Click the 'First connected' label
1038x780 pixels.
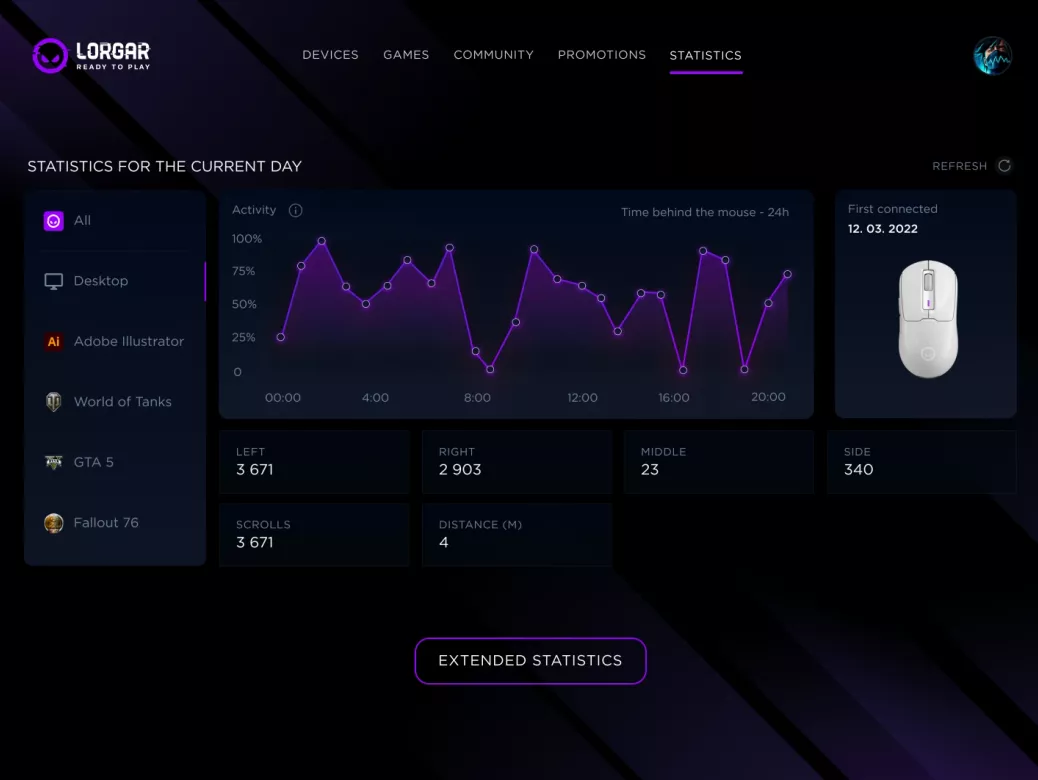pyautogui.click(x=892, y=209)
